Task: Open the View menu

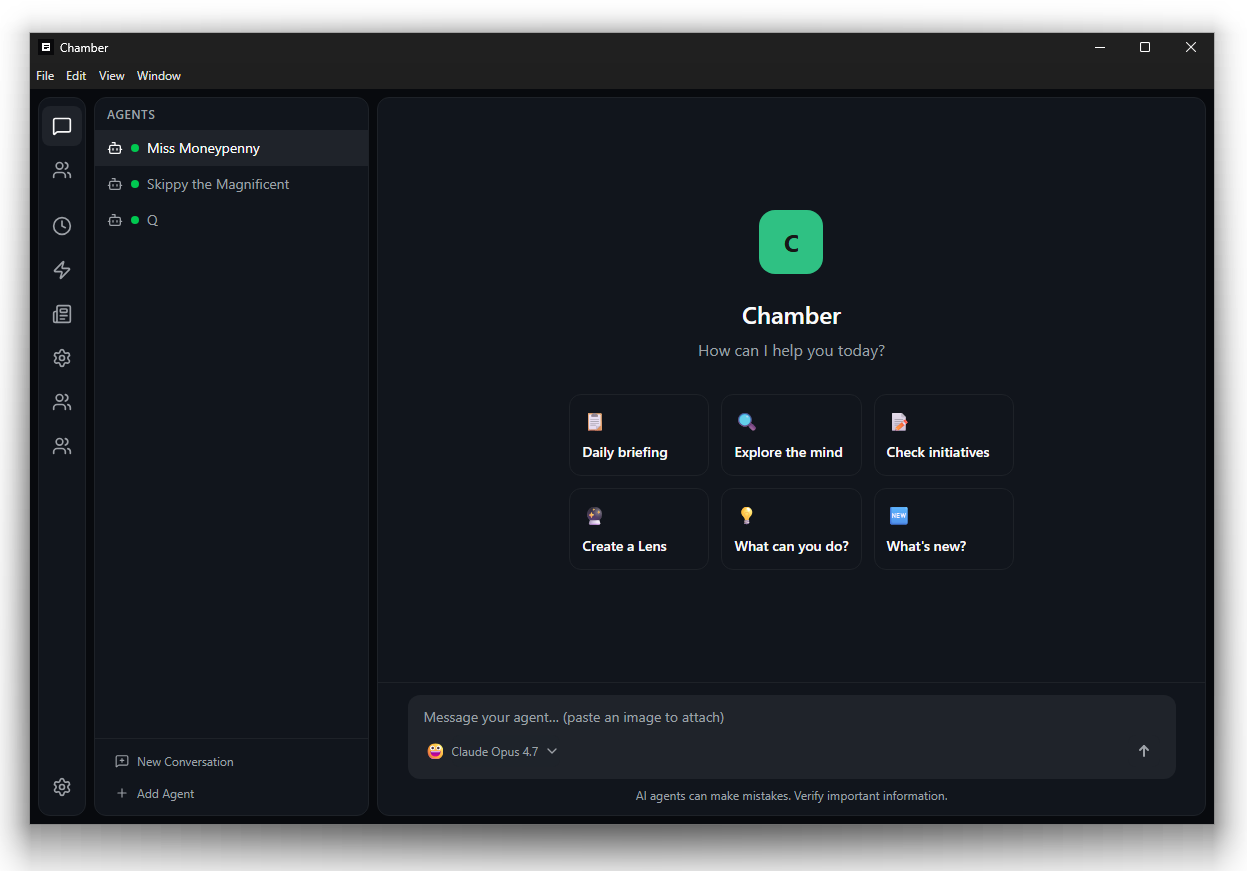Action: pyautogui.click(x=111, y=76)
